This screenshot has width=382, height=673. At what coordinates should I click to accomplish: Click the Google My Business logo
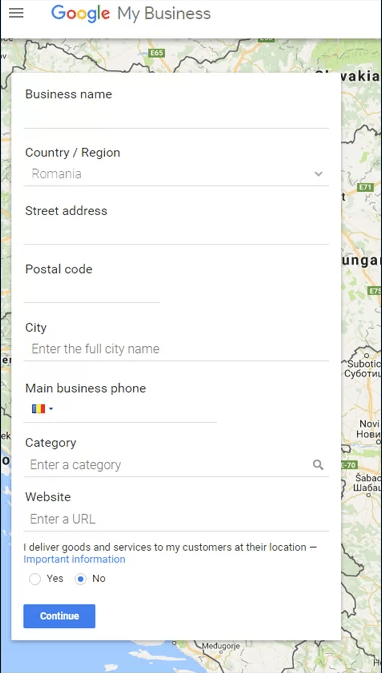(x=131, y=14)
